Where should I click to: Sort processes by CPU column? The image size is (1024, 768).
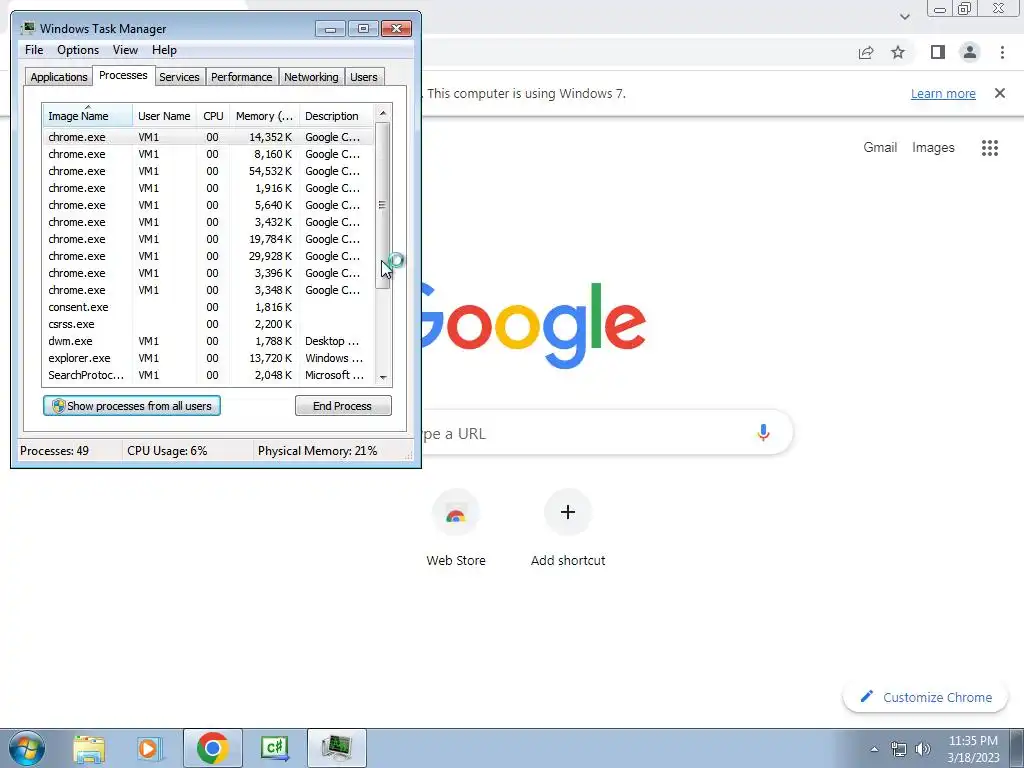pyautogui.click(x=213, y=116)
